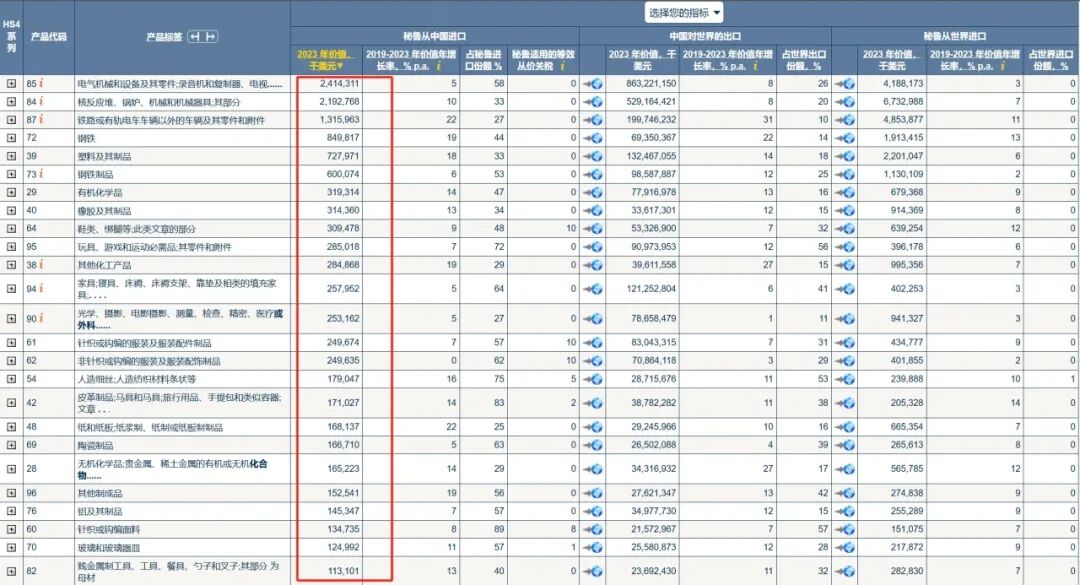Collapse the product label column with left arrow

click(x=196, y=37)
